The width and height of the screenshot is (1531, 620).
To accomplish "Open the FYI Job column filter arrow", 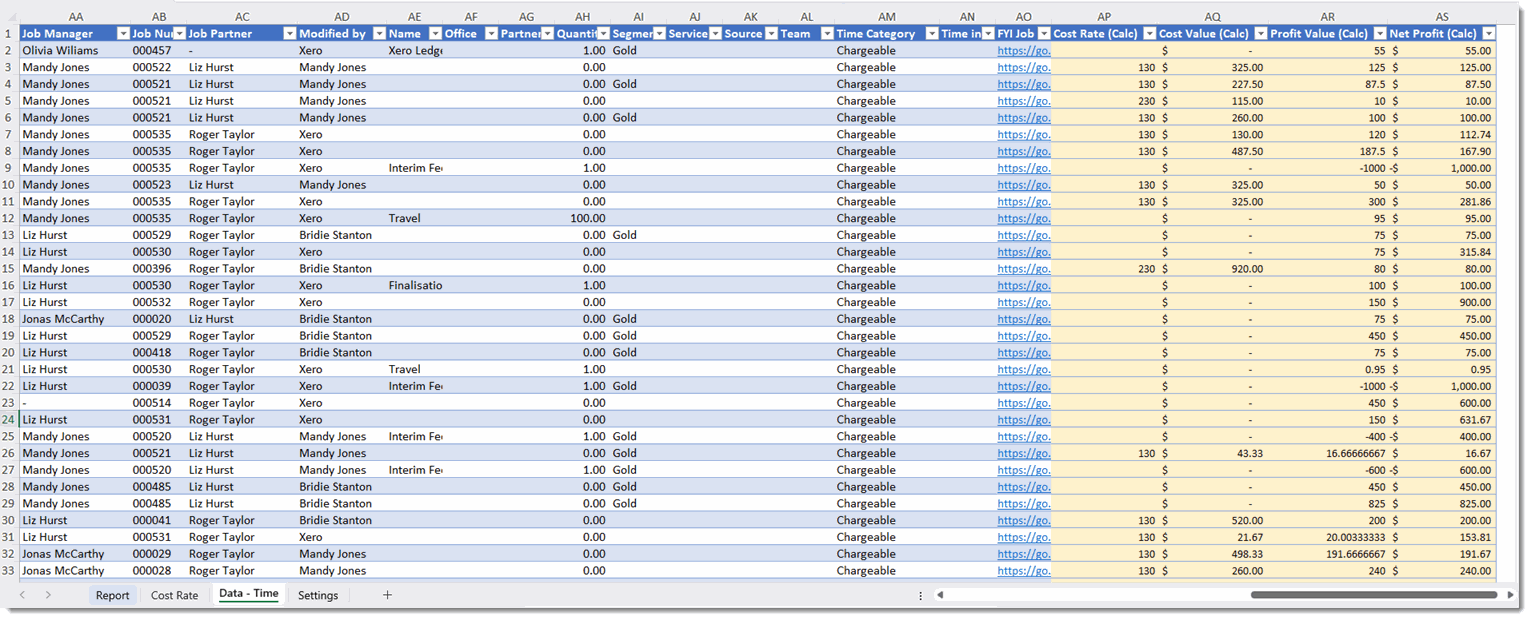I will 1044,34.
